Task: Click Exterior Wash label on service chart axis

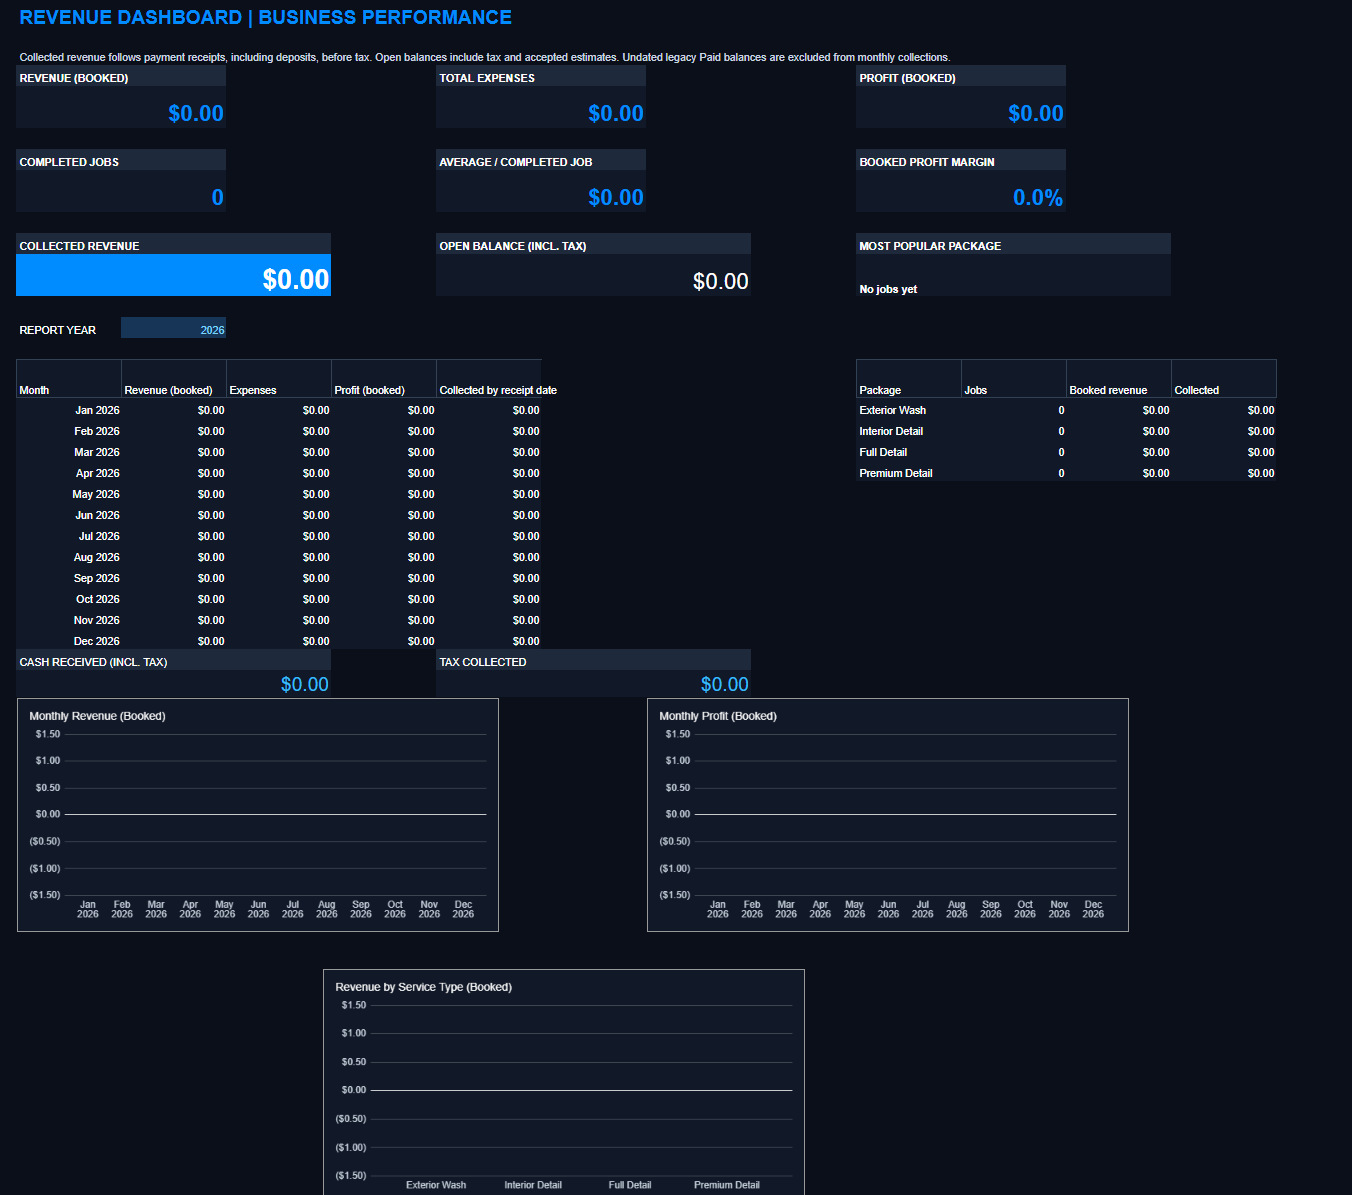Action: (436, 1185)
